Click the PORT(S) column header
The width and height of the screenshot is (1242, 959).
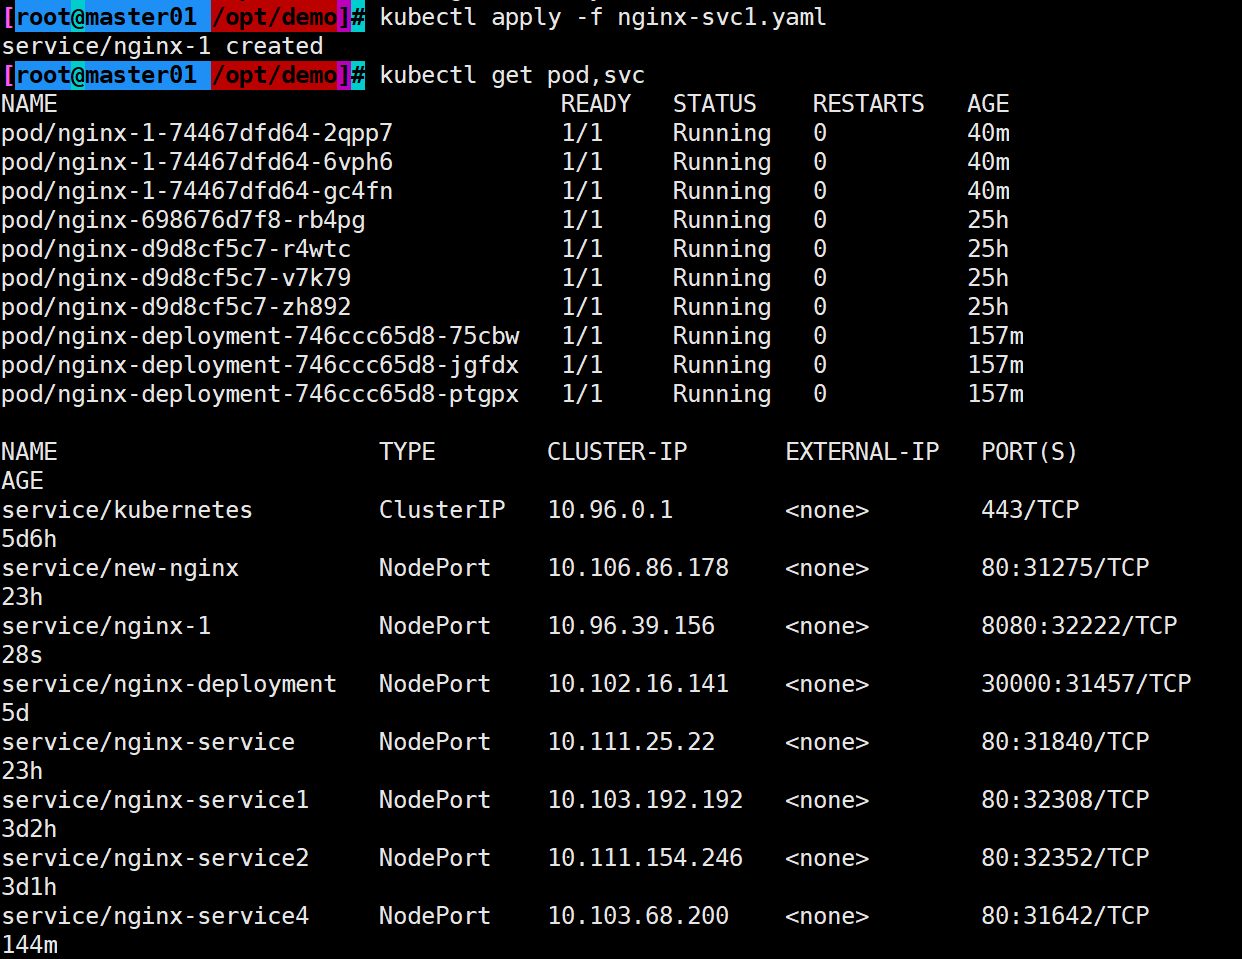tap(1029, 452)
